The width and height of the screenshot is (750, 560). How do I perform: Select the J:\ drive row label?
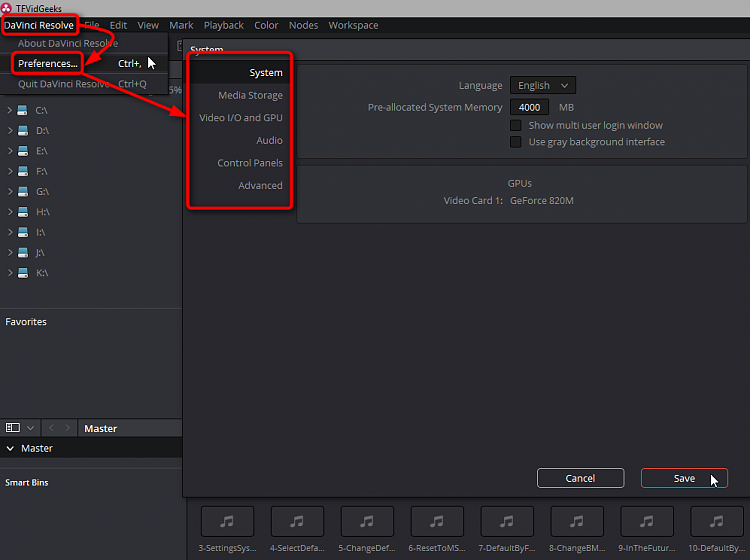coord(40,253)
